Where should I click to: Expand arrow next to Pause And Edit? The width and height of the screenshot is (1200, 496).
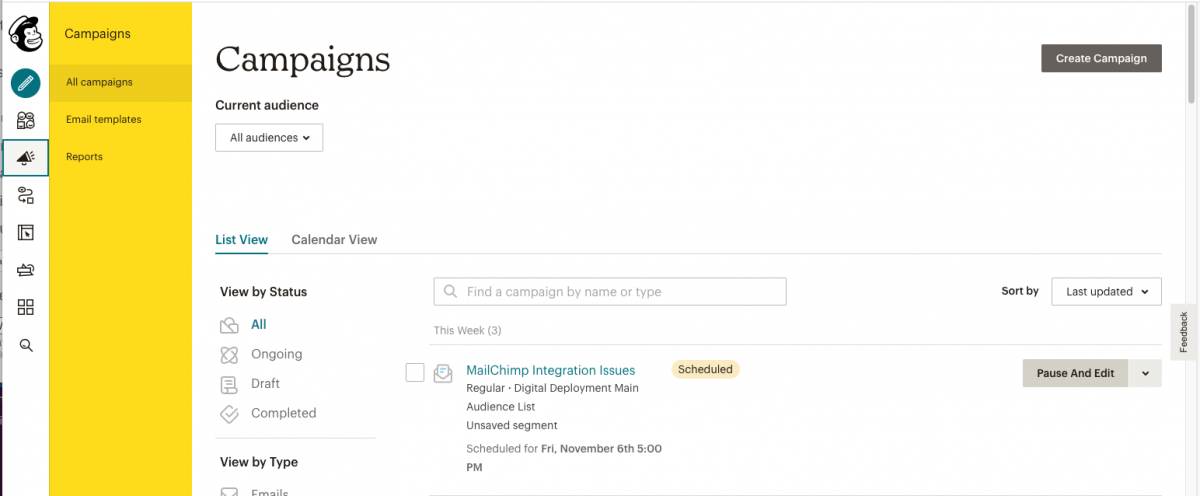pyautogui.click(x=1145, y=373)
